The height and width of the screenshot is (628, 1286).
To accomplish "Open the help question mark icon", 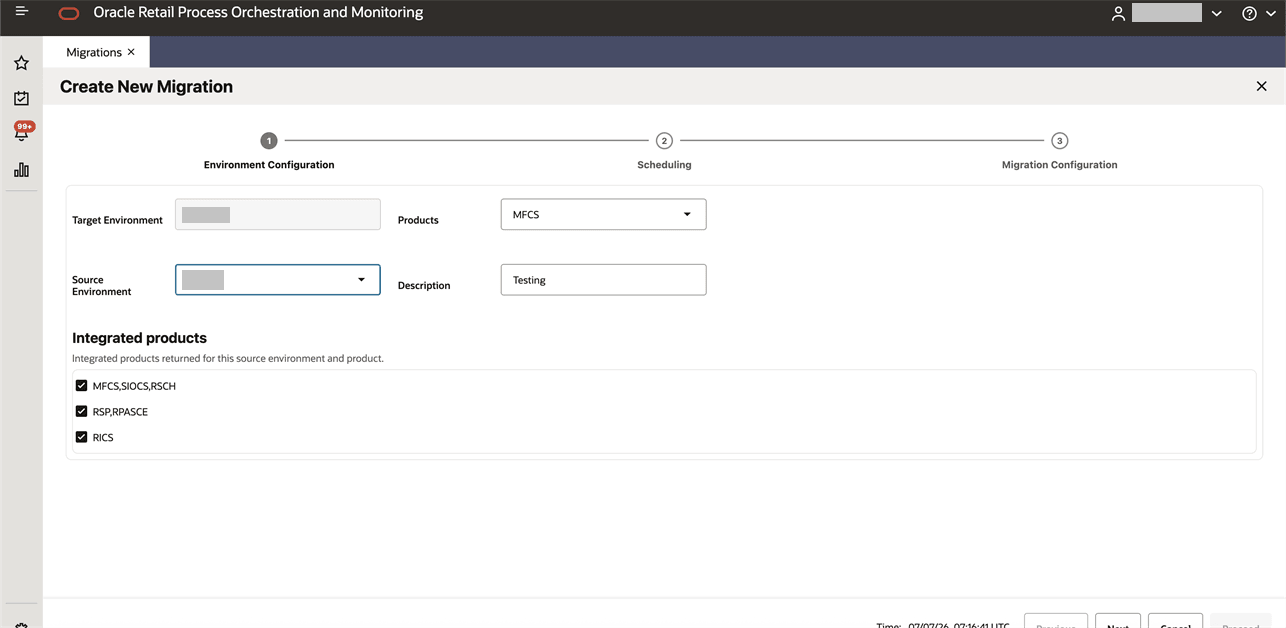I will 1249,14.
